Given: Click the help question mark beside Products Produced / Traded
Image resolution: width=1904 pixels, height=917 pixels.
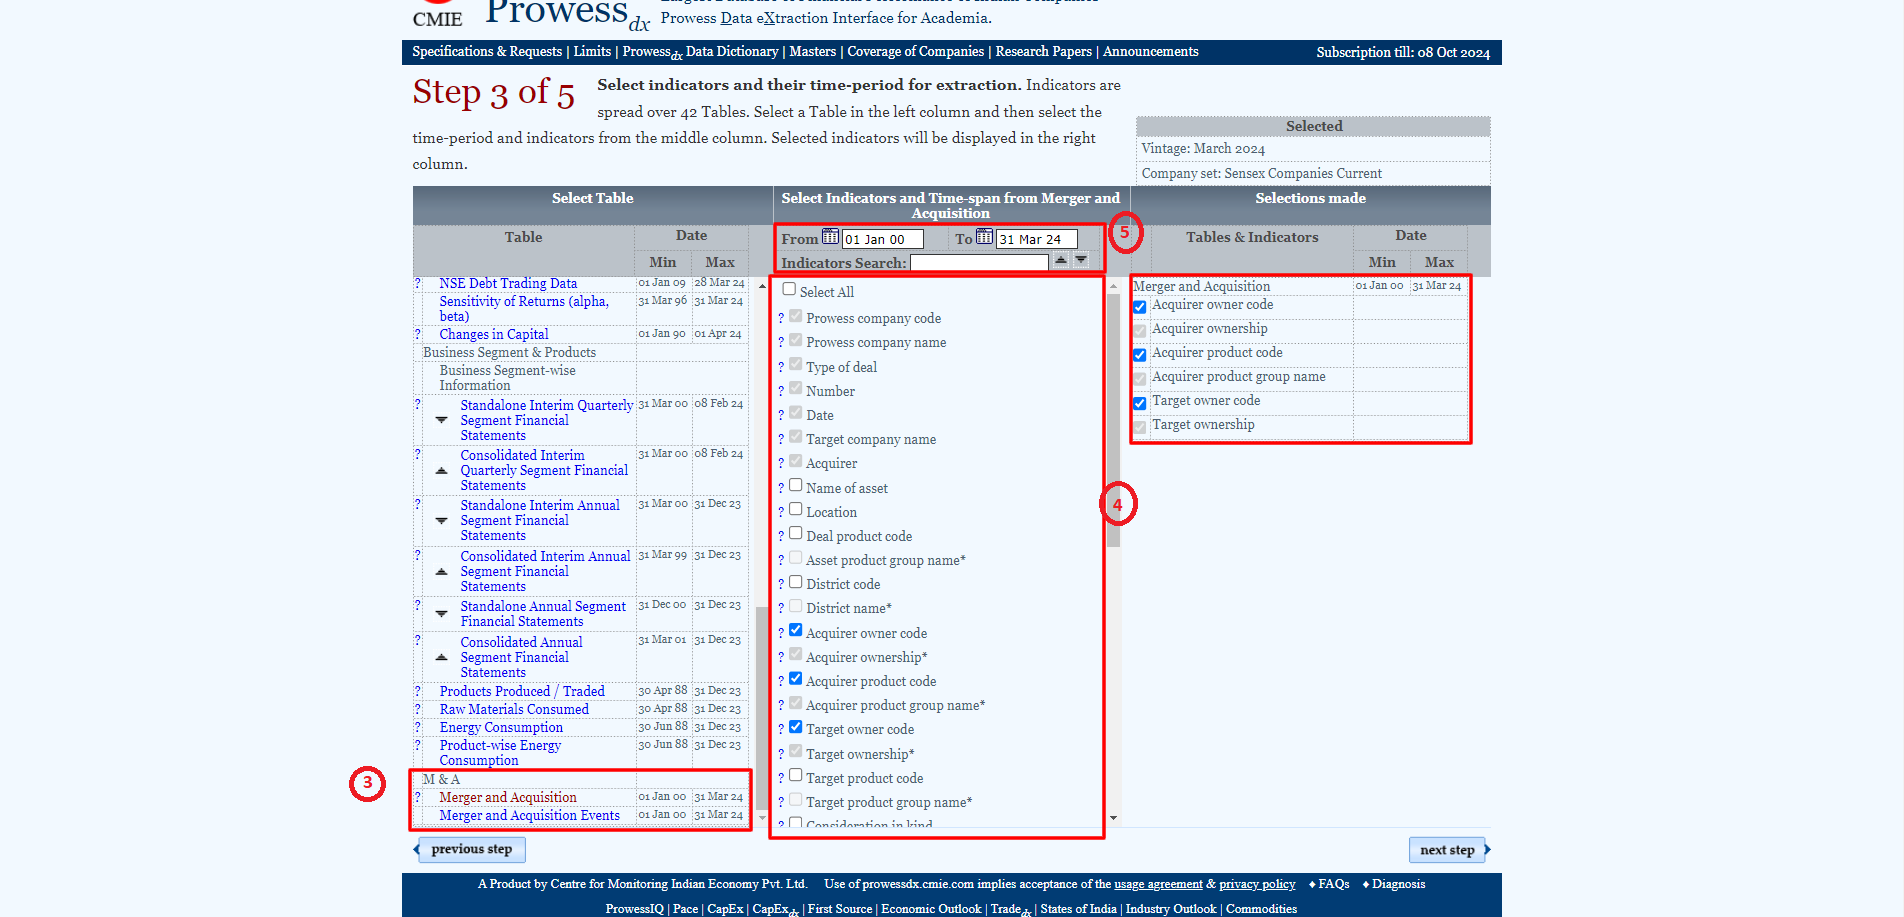Looking at the screenshot, I should click(x=418, y=692).
